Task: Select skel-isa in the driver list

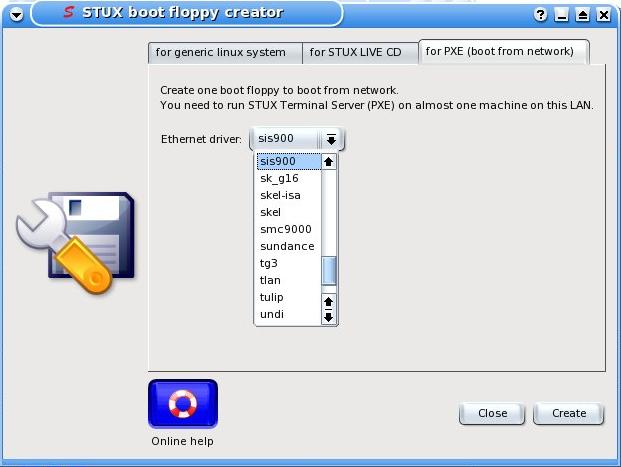Action: pyautogui.click(x=289, y=195)
